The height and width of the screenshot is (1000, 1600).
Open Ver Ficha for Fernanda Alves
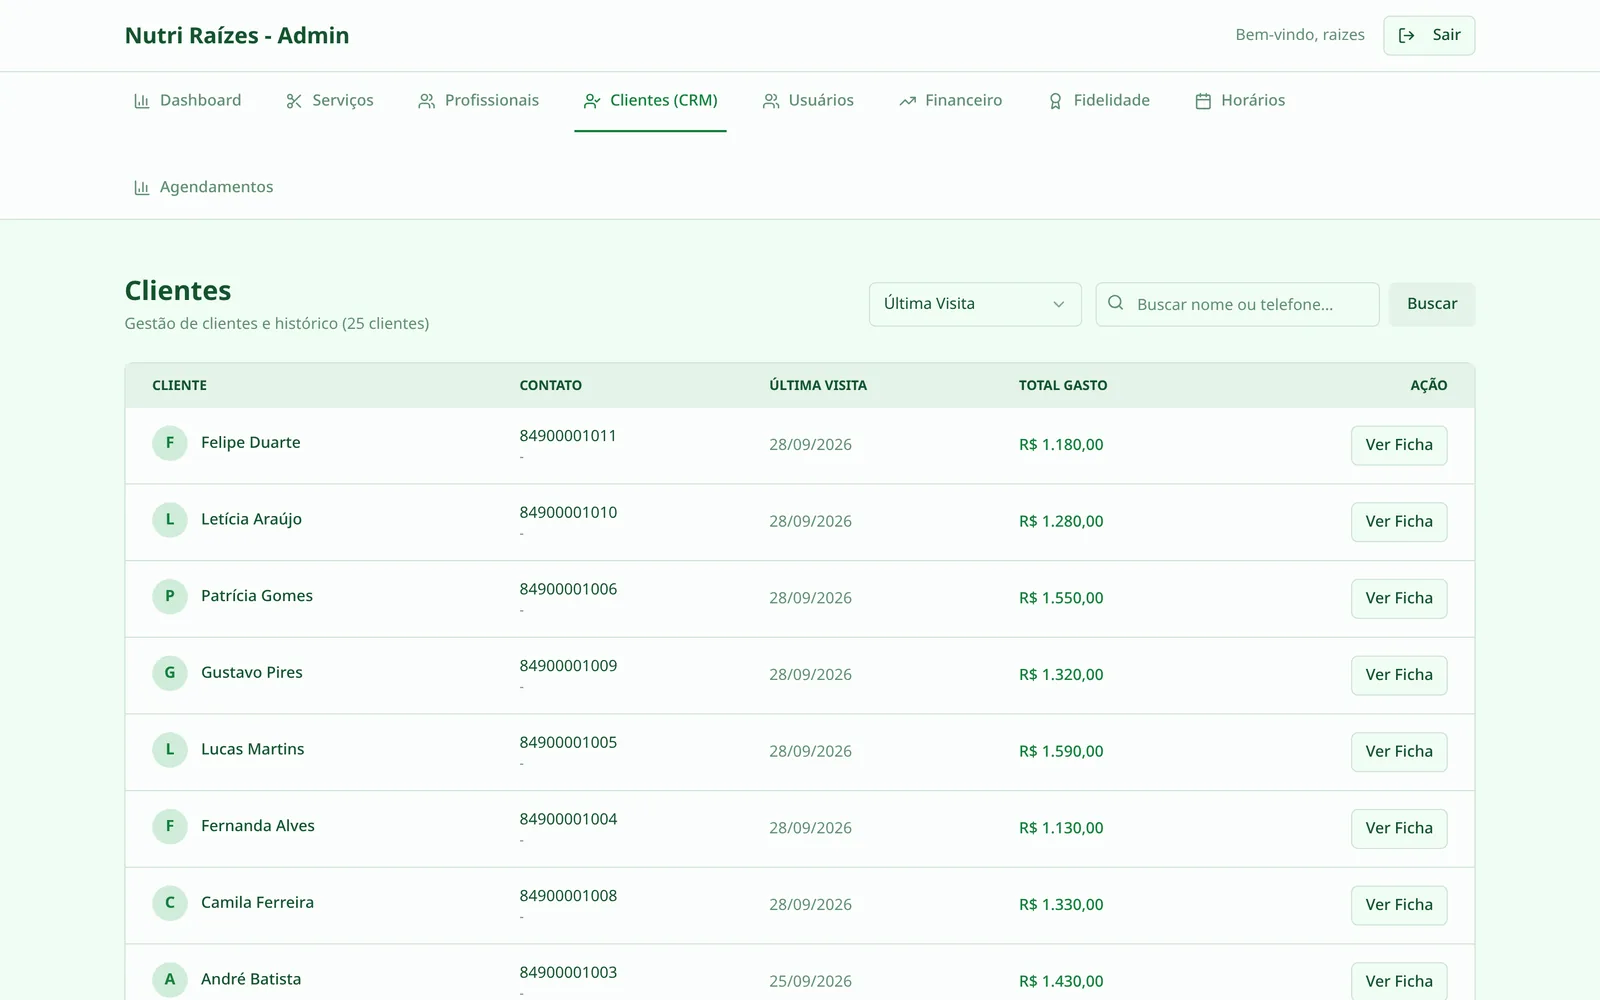pyautogui.click(x=1399, y=829)
